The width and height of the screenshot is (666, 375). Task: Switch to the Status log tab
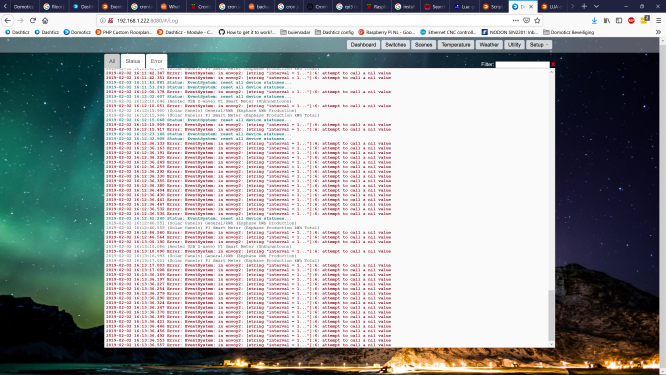tap(133, 61)
